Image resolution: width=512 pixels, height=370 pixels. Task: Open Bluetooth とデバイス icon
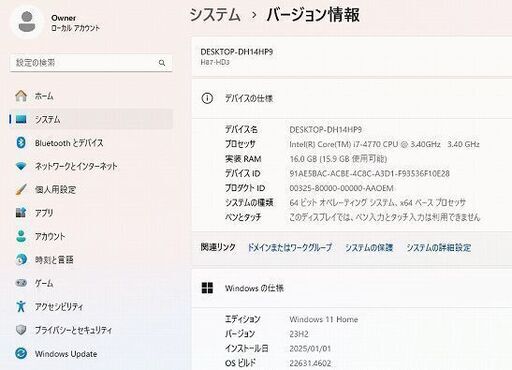[21, 143]
